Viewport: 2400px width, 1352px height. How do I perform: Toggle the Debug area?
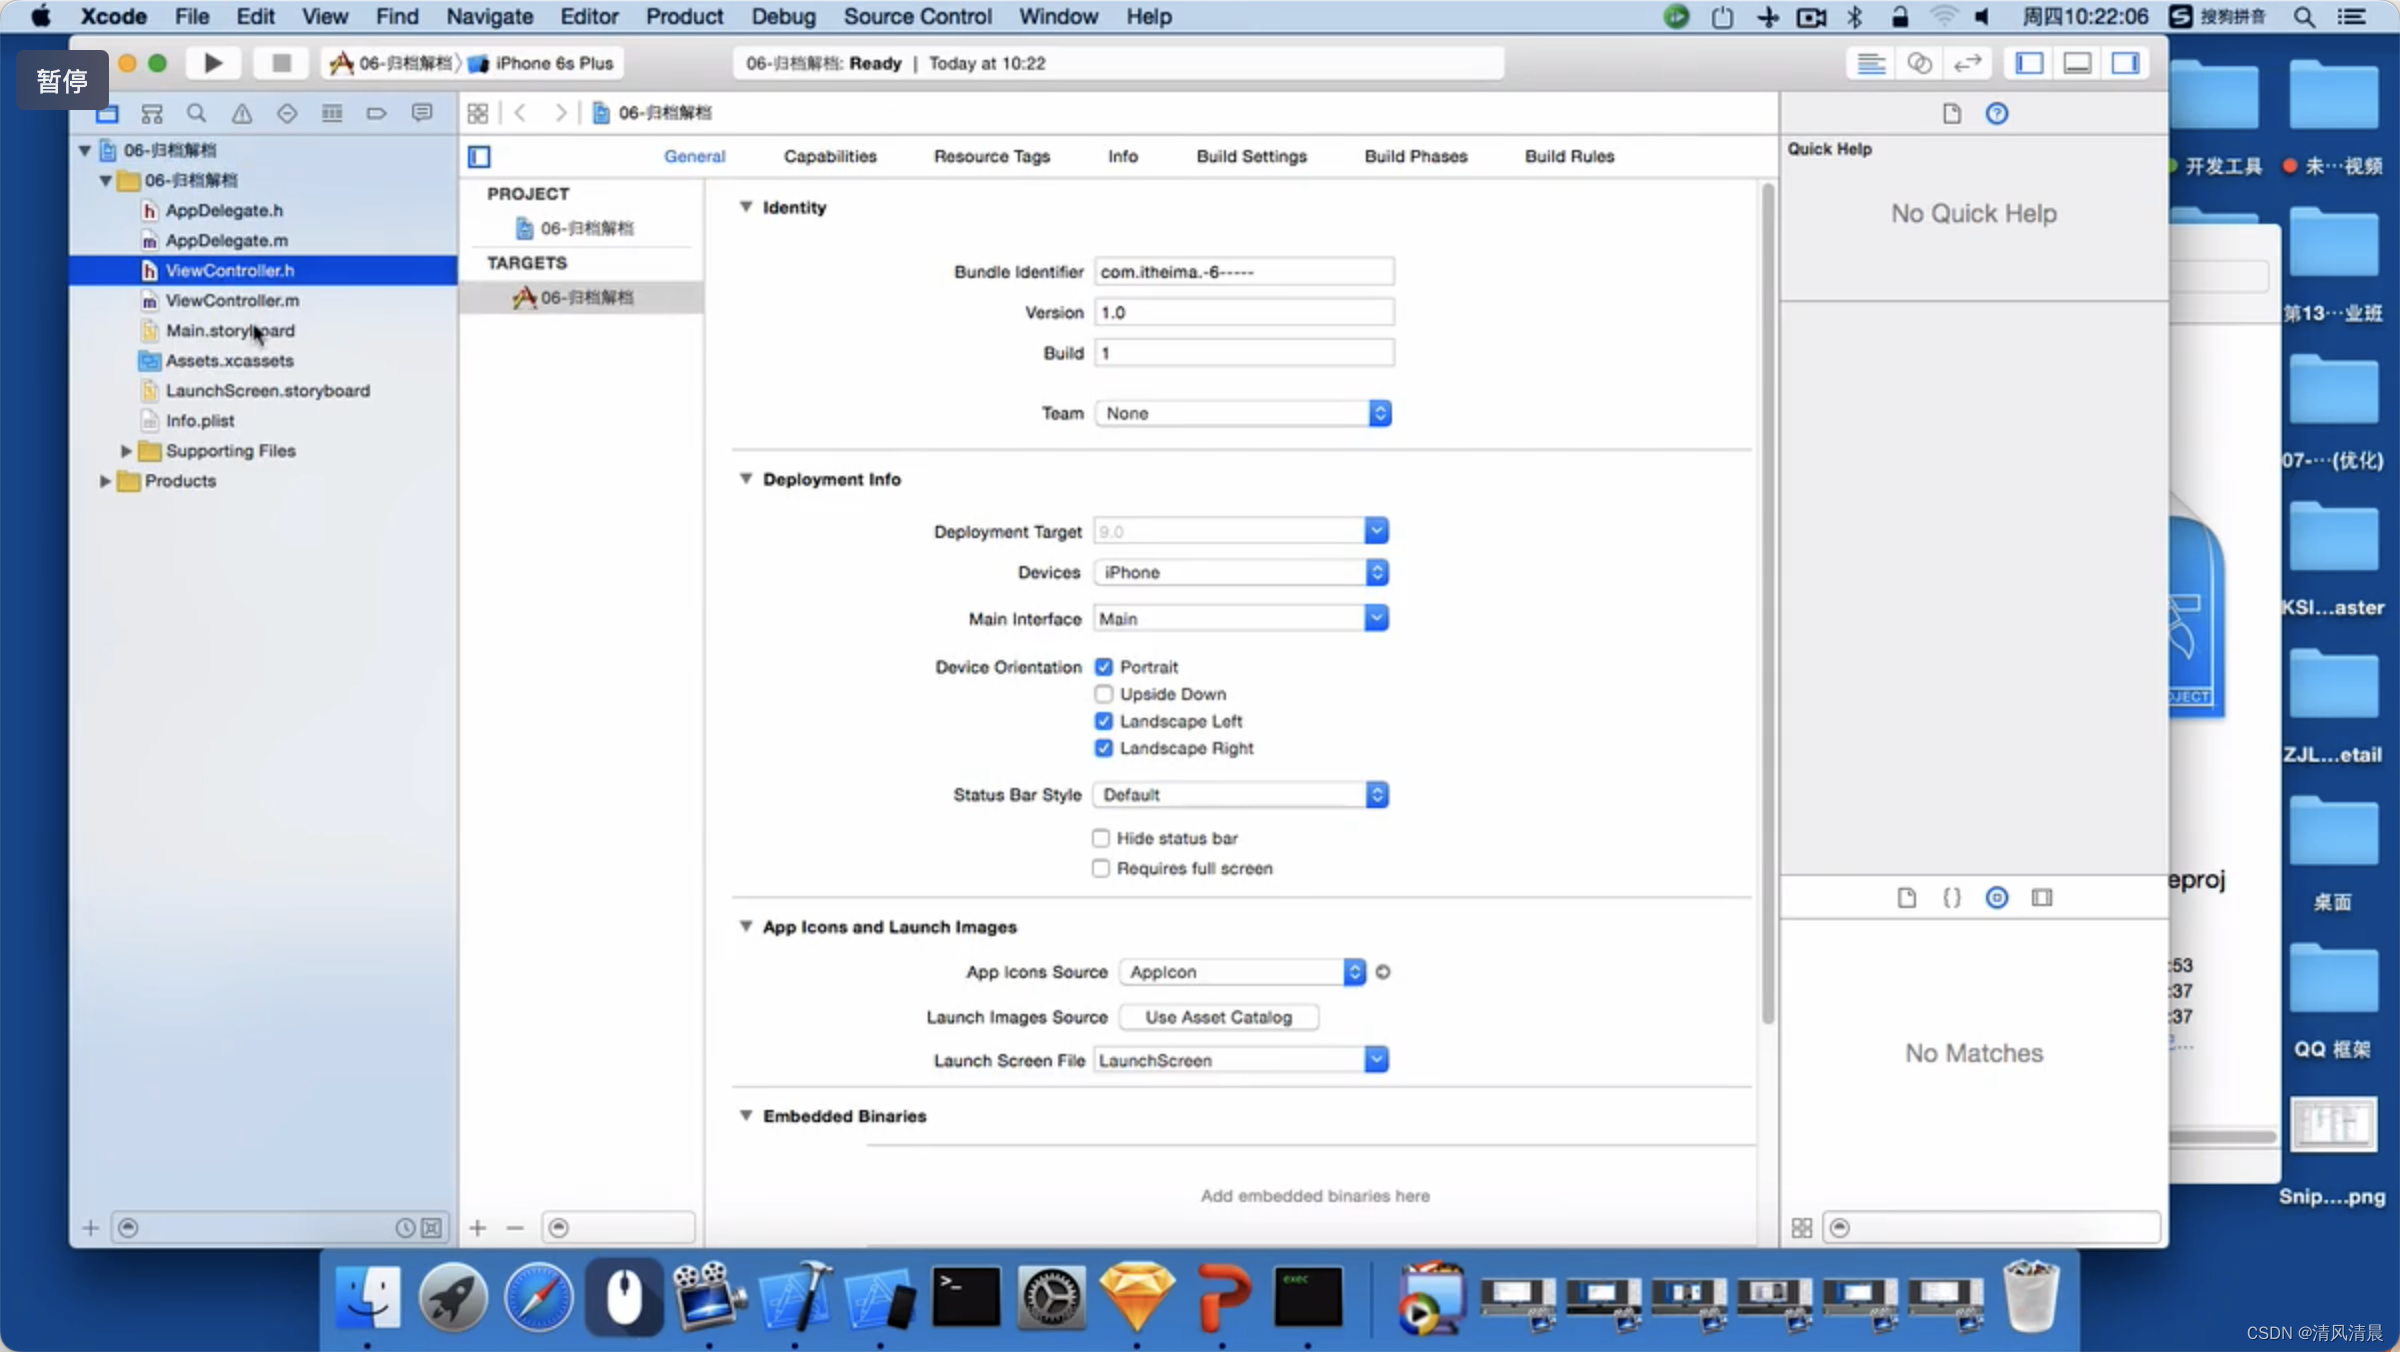[2077, 63]
